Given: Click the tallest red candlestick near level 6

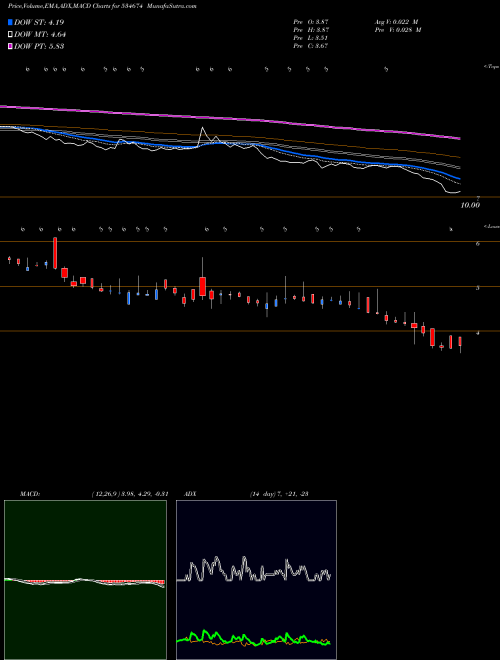Looking at the screenshot, I should (x=55, y=253).
